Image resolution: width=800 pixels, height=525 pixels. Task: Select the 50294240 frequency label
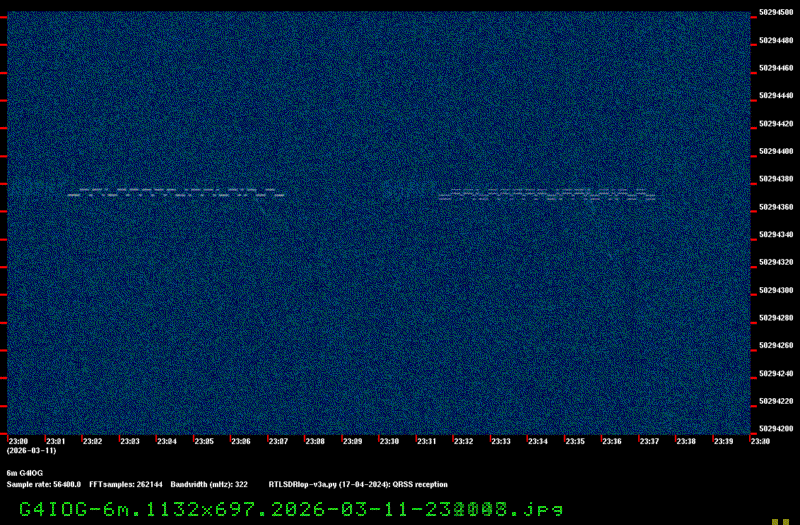[x=776, y=373]
